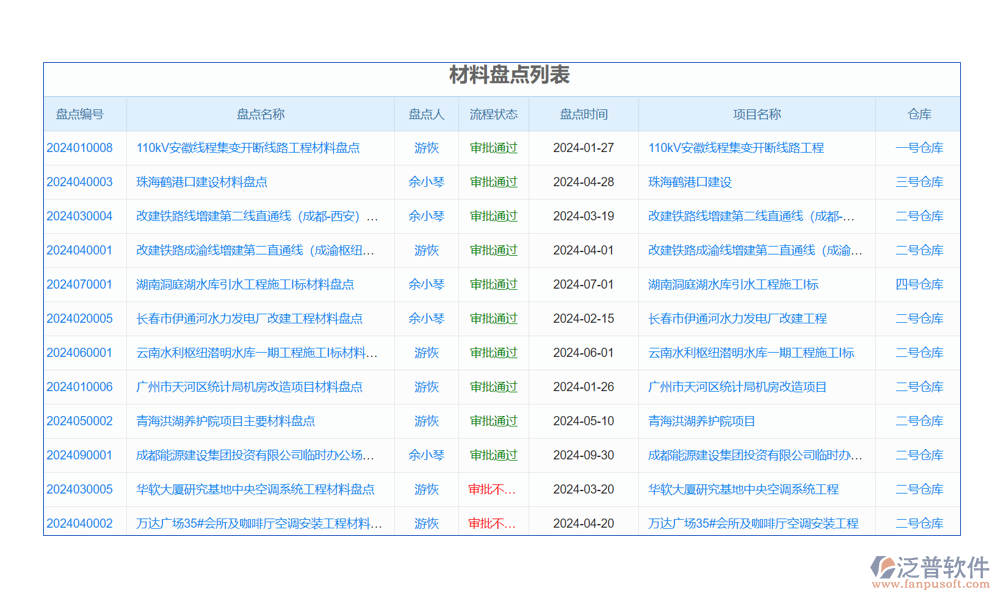Viewport: 1000px width, 600px height.
Task: Click 余小琴 in row 2024020005
Action: coord(426,319)
